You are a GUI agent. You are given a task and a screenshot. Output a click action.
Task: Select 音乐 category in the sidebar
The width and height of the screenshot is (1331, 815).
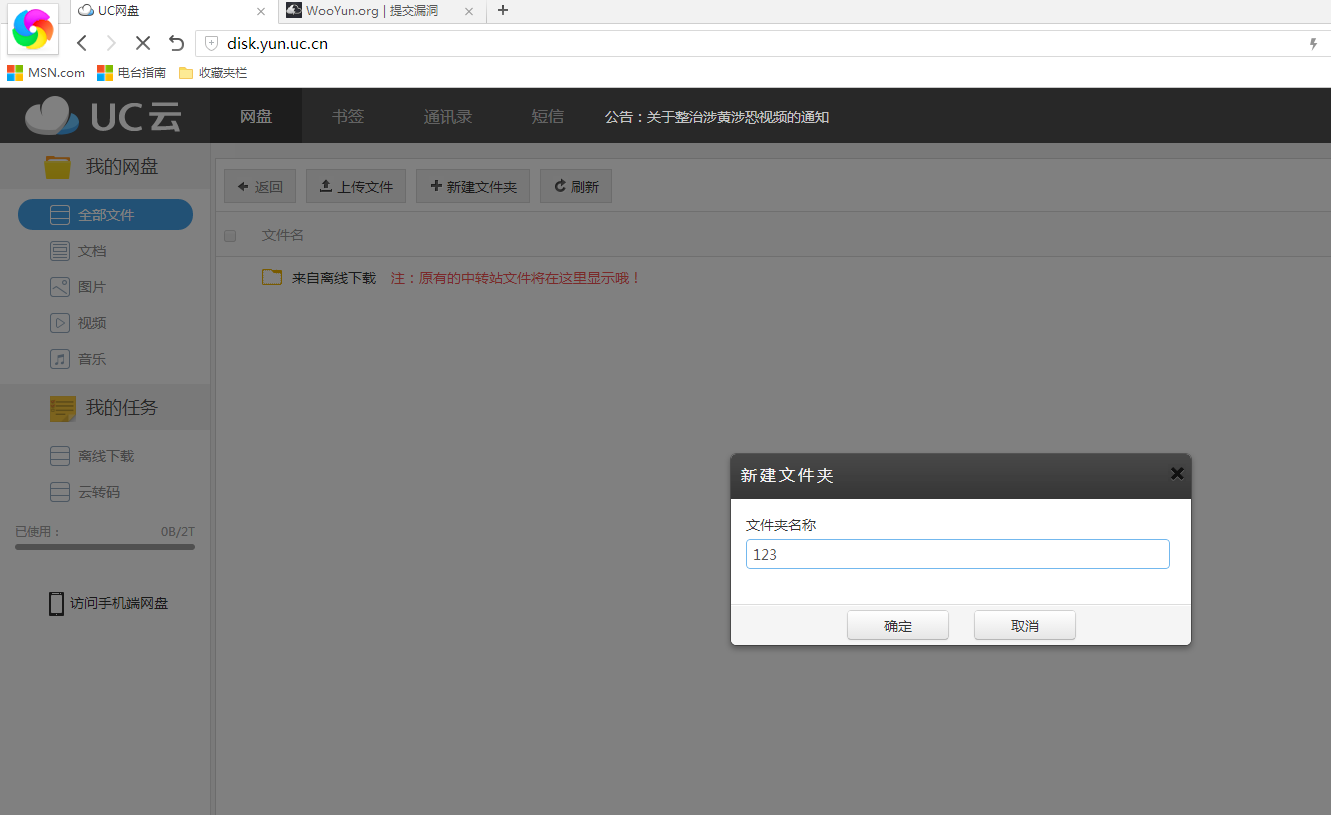click(78, 359)
